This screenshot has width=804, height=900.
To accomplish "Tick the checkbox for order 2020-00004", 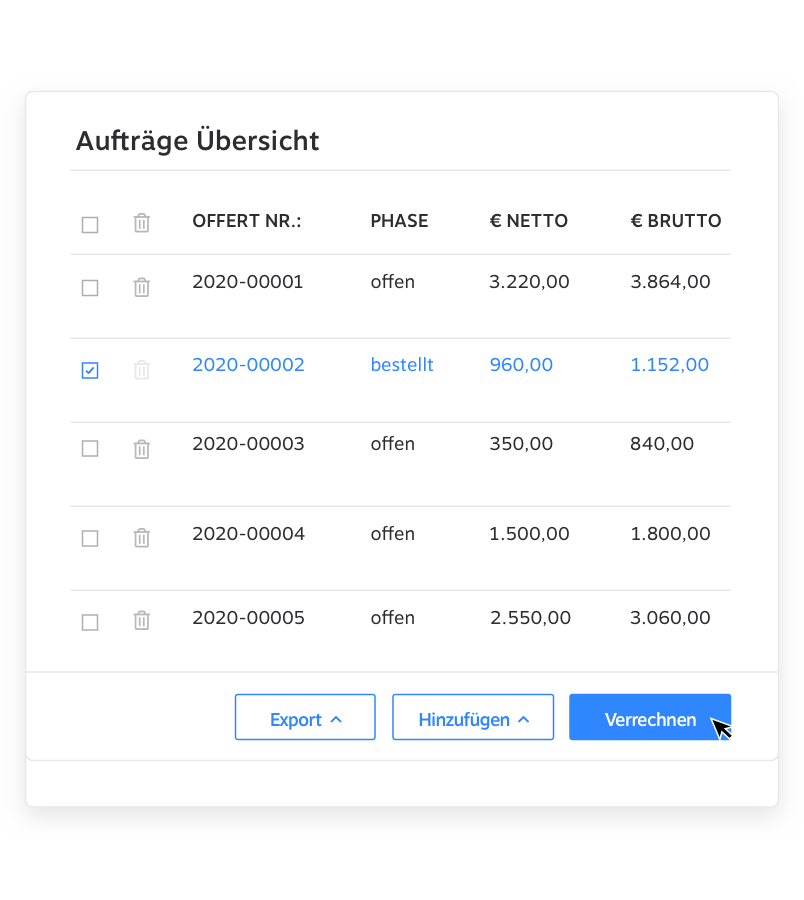I will 90,539.
